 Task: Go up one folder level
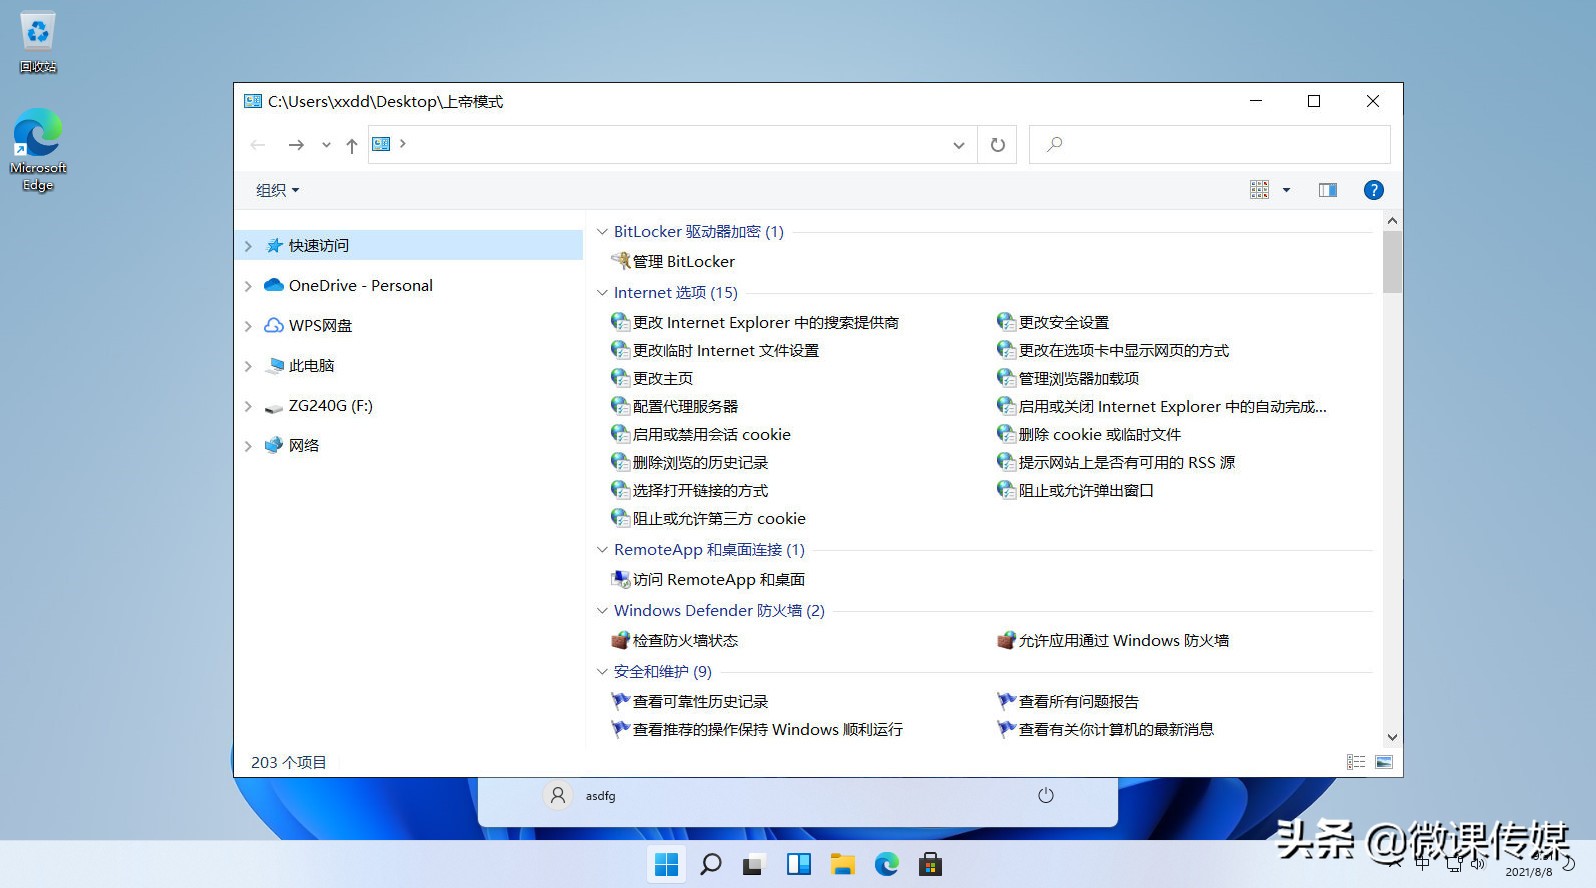[x=352, y=145]
